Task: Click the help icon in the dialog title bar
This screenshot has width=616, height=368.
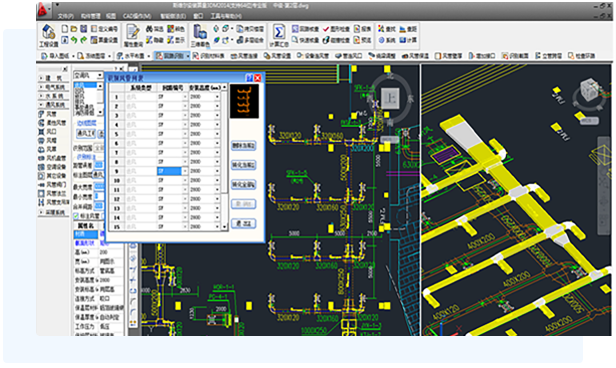Action: [x=249, y=78]
